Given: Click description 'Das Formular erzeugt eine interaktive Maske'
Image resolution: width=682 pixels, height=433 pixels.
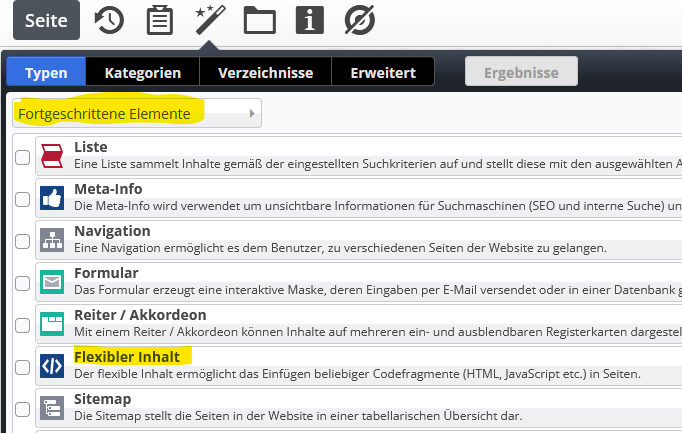Looking at the screenshot, I should click(378, 290).
